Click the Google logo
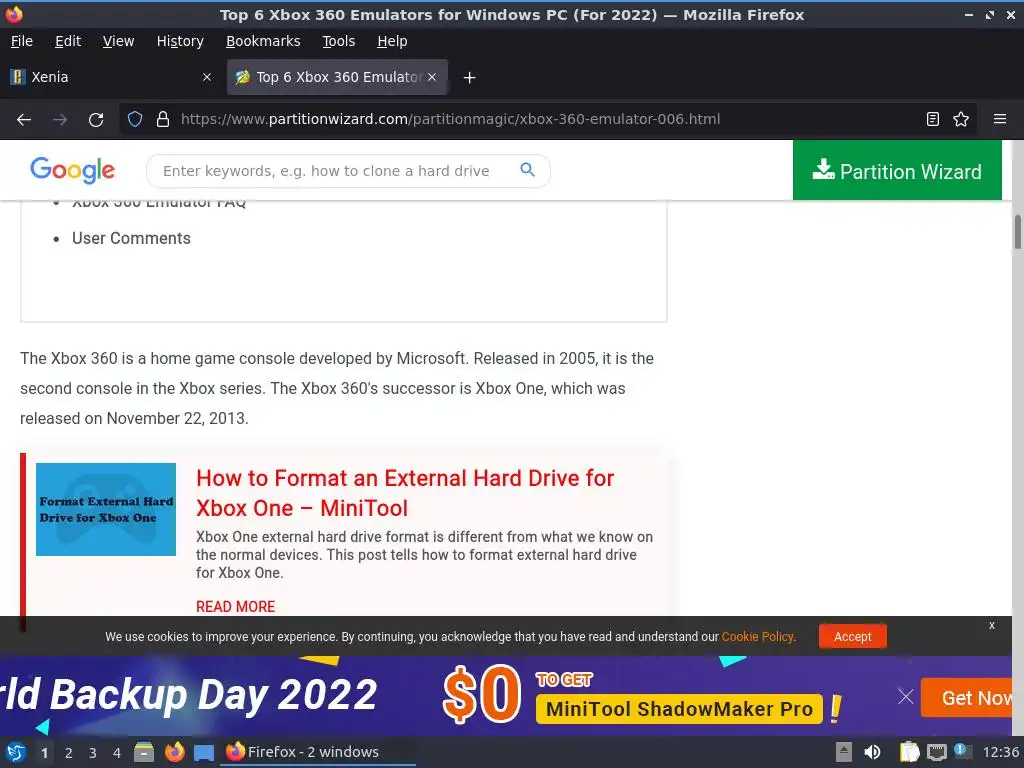 click(72, 170)
